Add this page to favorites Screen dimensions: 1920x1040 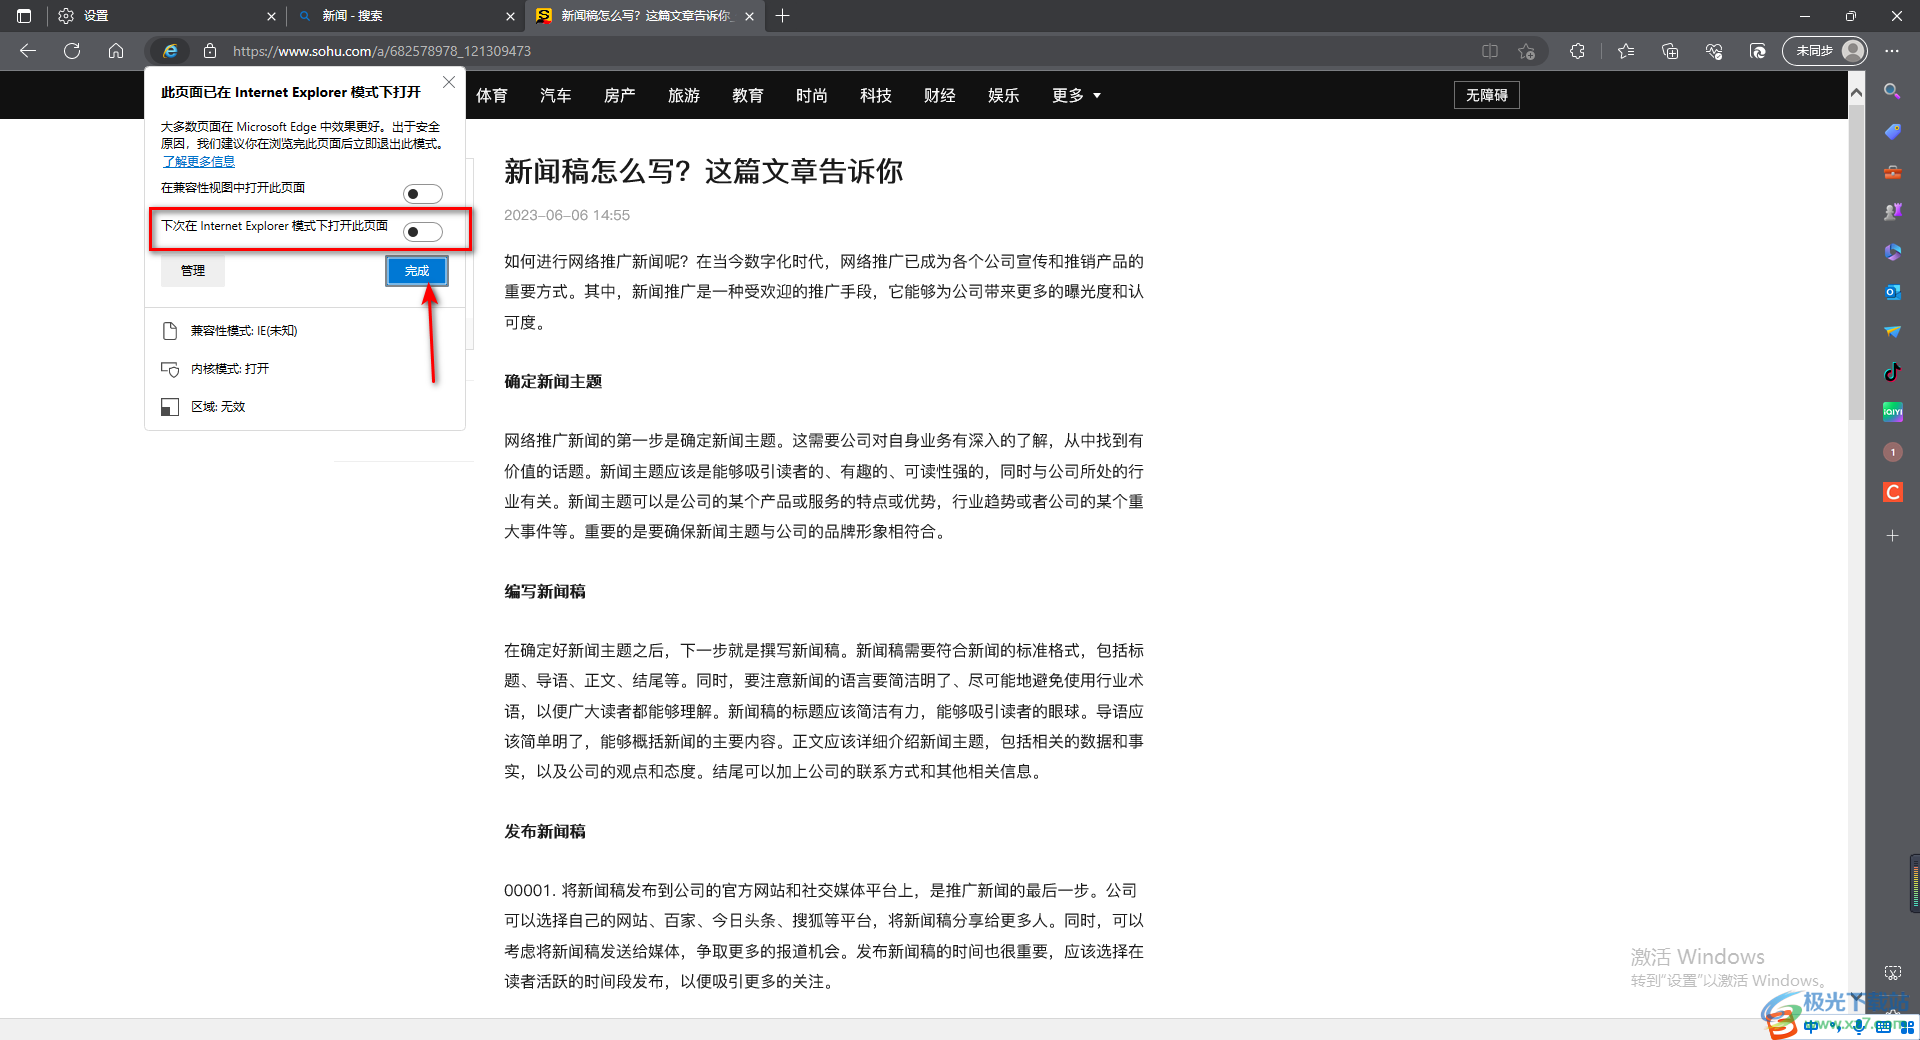point(1526,51)
